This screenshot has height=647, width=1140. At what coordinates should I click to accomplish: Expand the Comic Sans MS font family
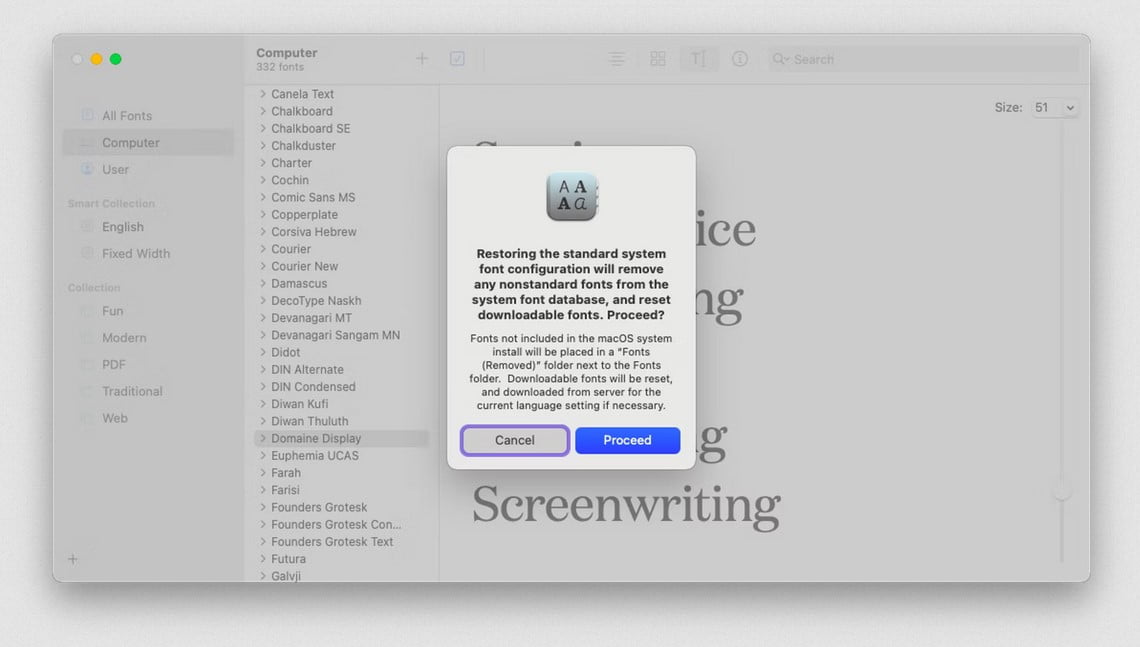pos(262,197)
